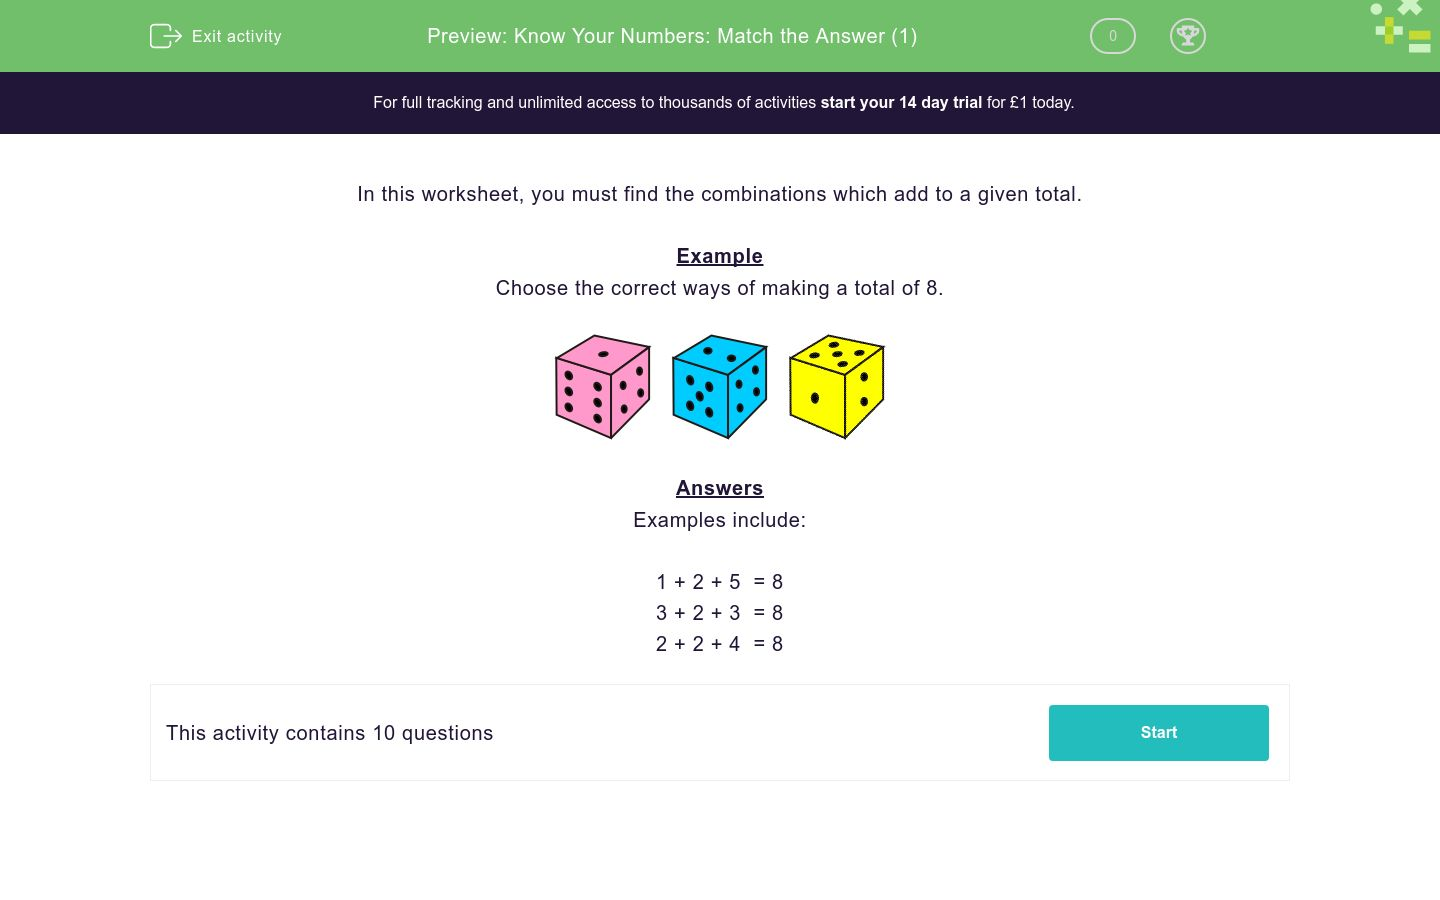Screen dimensions: 1440x900
Task: Click the score counter showing 0
Action: (1112, 36)
